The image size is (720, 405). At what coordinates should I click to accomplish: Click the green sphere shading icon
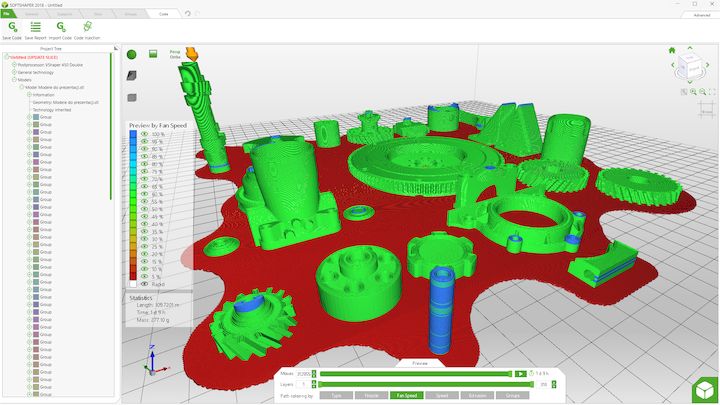coord(132,53)
